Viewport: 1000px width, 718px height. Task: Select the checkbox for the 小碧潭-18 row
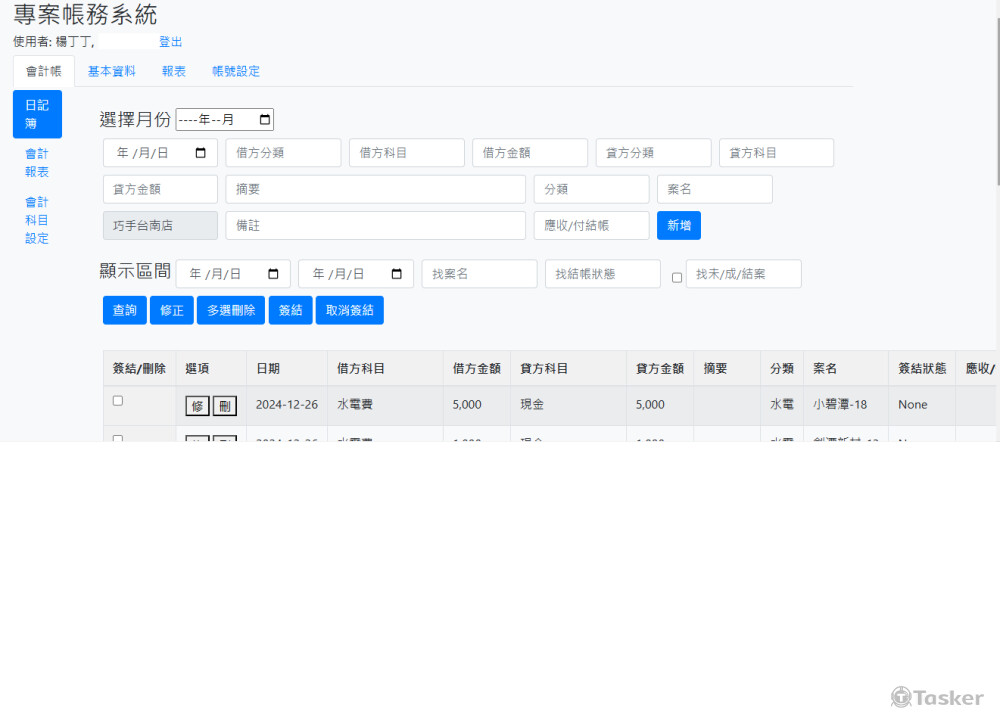117,400
